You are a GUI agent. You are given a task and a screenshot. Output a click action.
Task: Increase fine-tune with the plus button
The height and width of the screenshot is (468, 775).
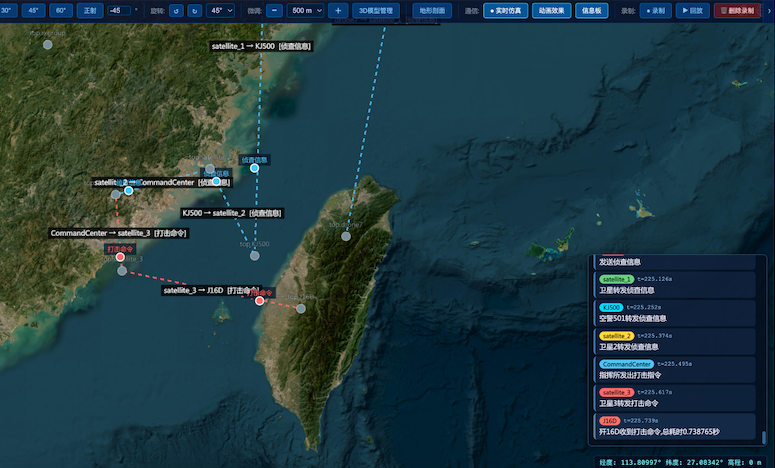pyautogui.click(x=338, y=10)
